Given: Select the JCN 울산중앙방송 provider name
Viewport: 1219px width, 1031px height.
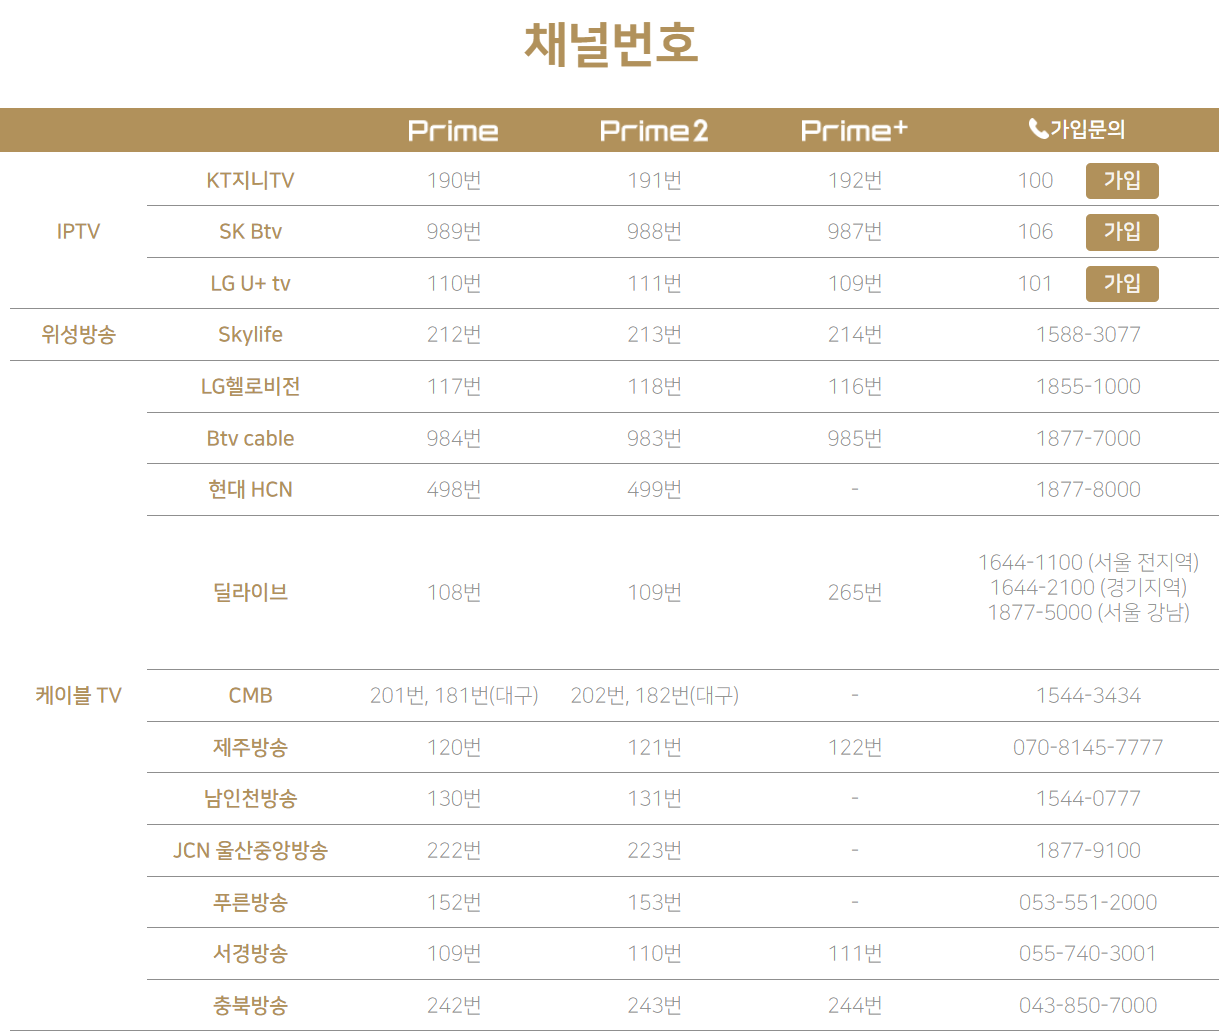Looking at the screenshot, I should (250, 851).
